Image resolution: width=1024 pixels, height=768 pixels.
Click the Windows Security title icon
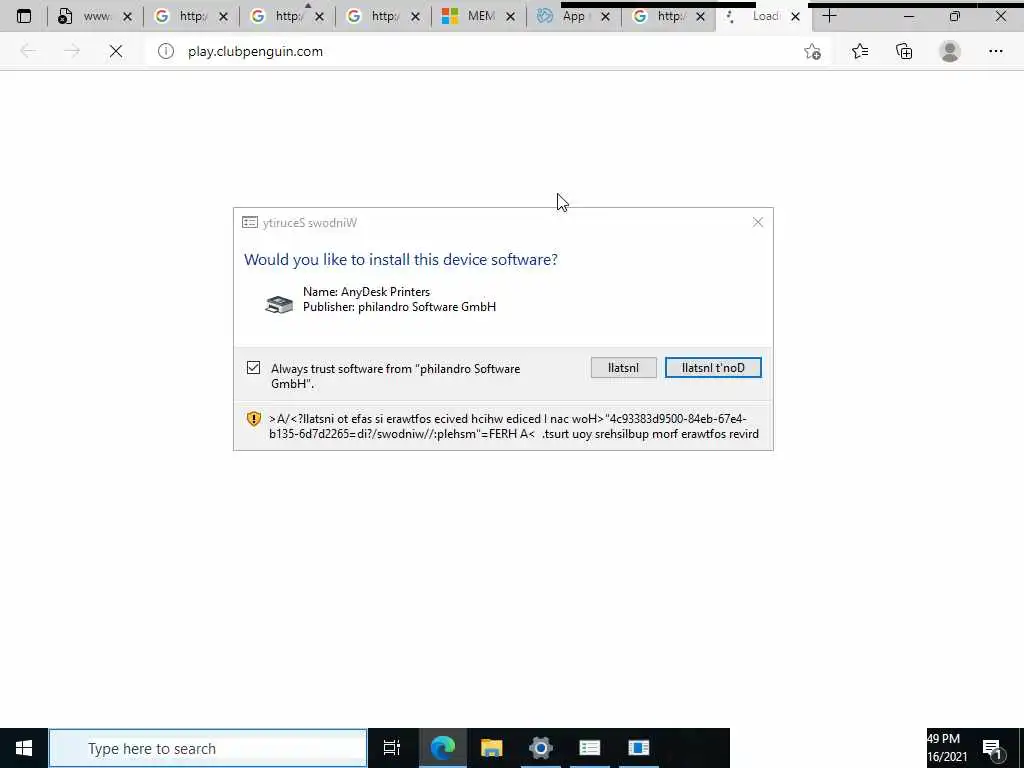pyautogui.click(x=249, y=223)
